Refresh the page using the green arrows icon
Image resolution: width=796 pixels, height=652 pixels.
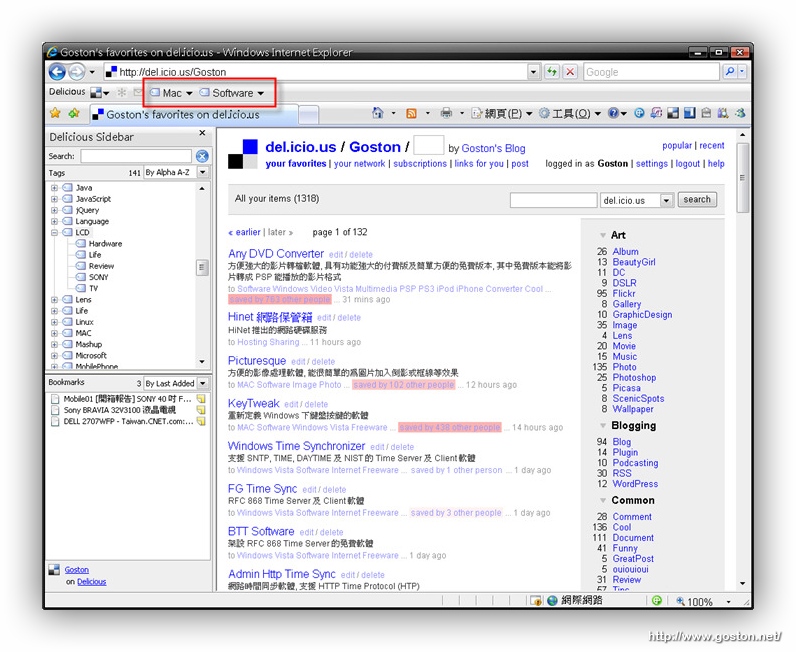coord(551,72)
